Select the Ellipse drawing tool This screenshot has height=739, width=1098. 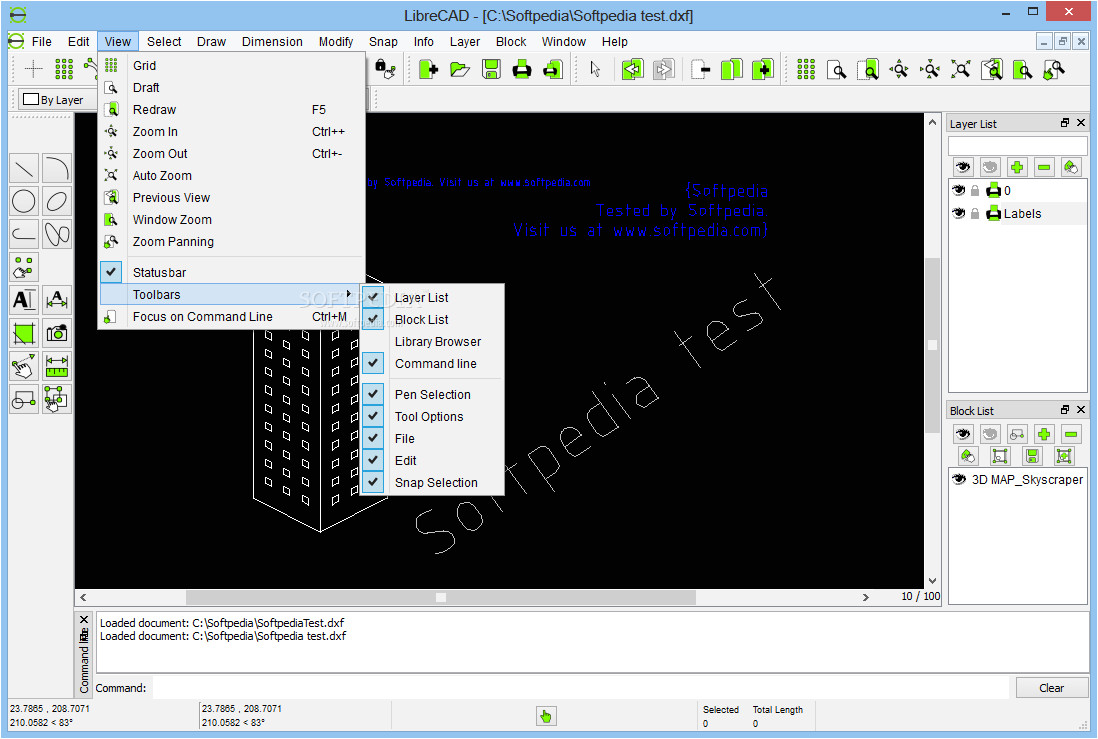(57, 202)
